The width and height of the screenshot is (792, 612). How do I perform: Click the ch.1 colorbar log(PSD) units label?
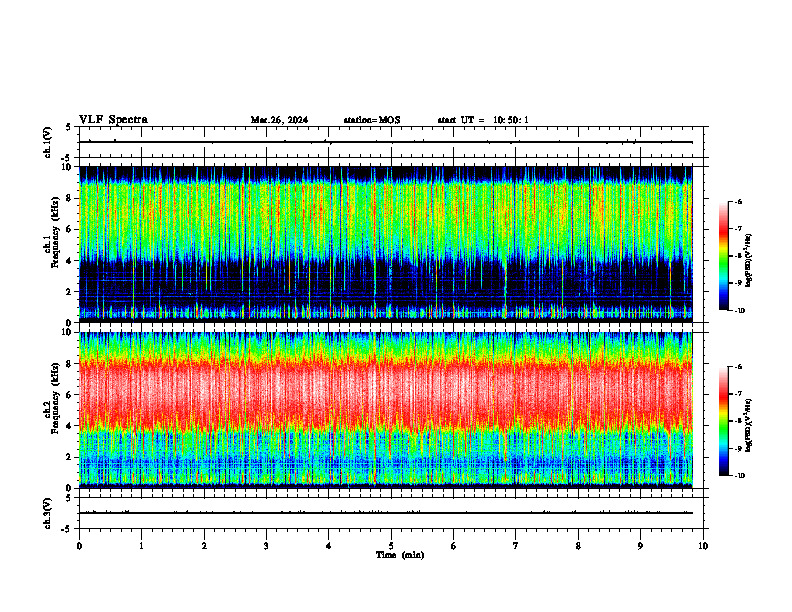749,260
